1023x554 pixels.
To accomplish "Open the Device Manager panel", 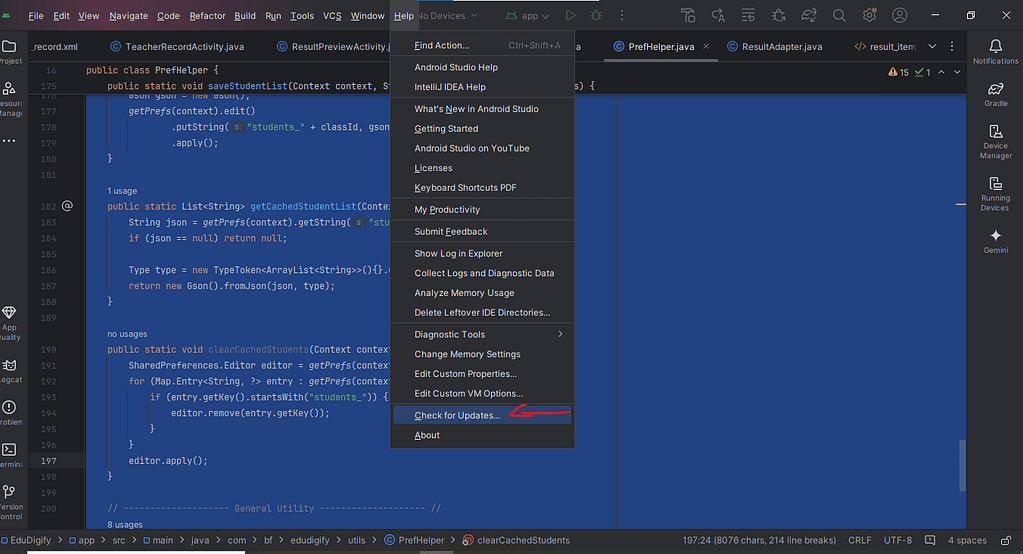I will [995, 142].
